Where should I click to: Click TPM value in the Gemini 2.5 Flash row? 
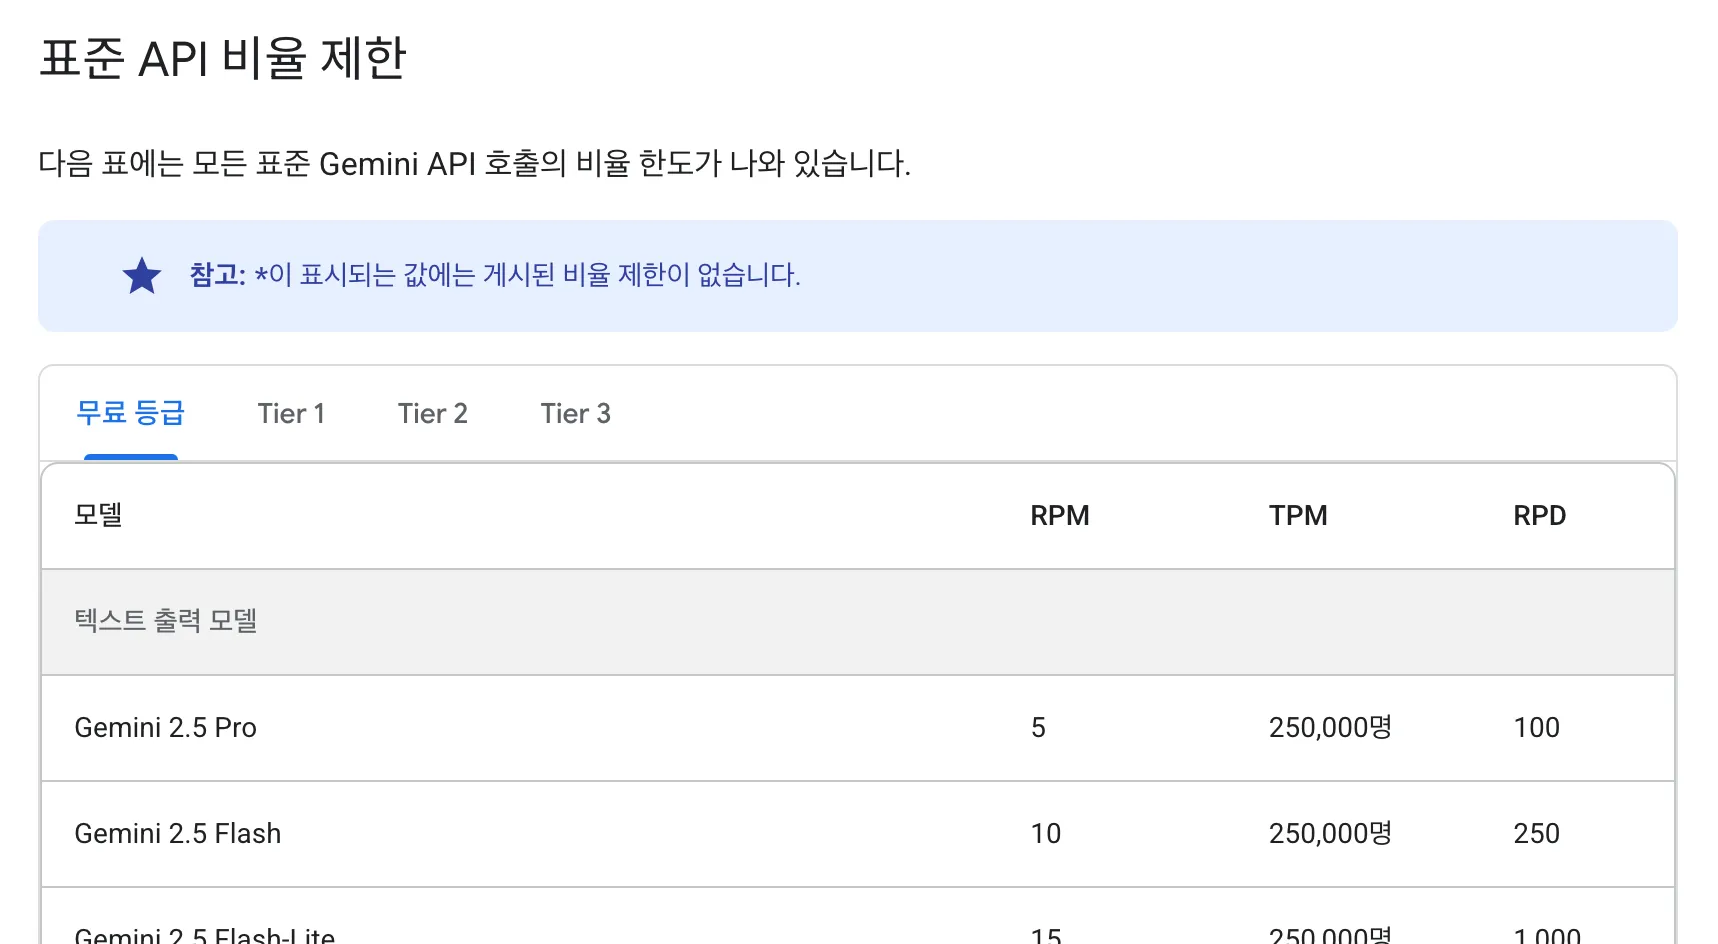pos(1330,833)
